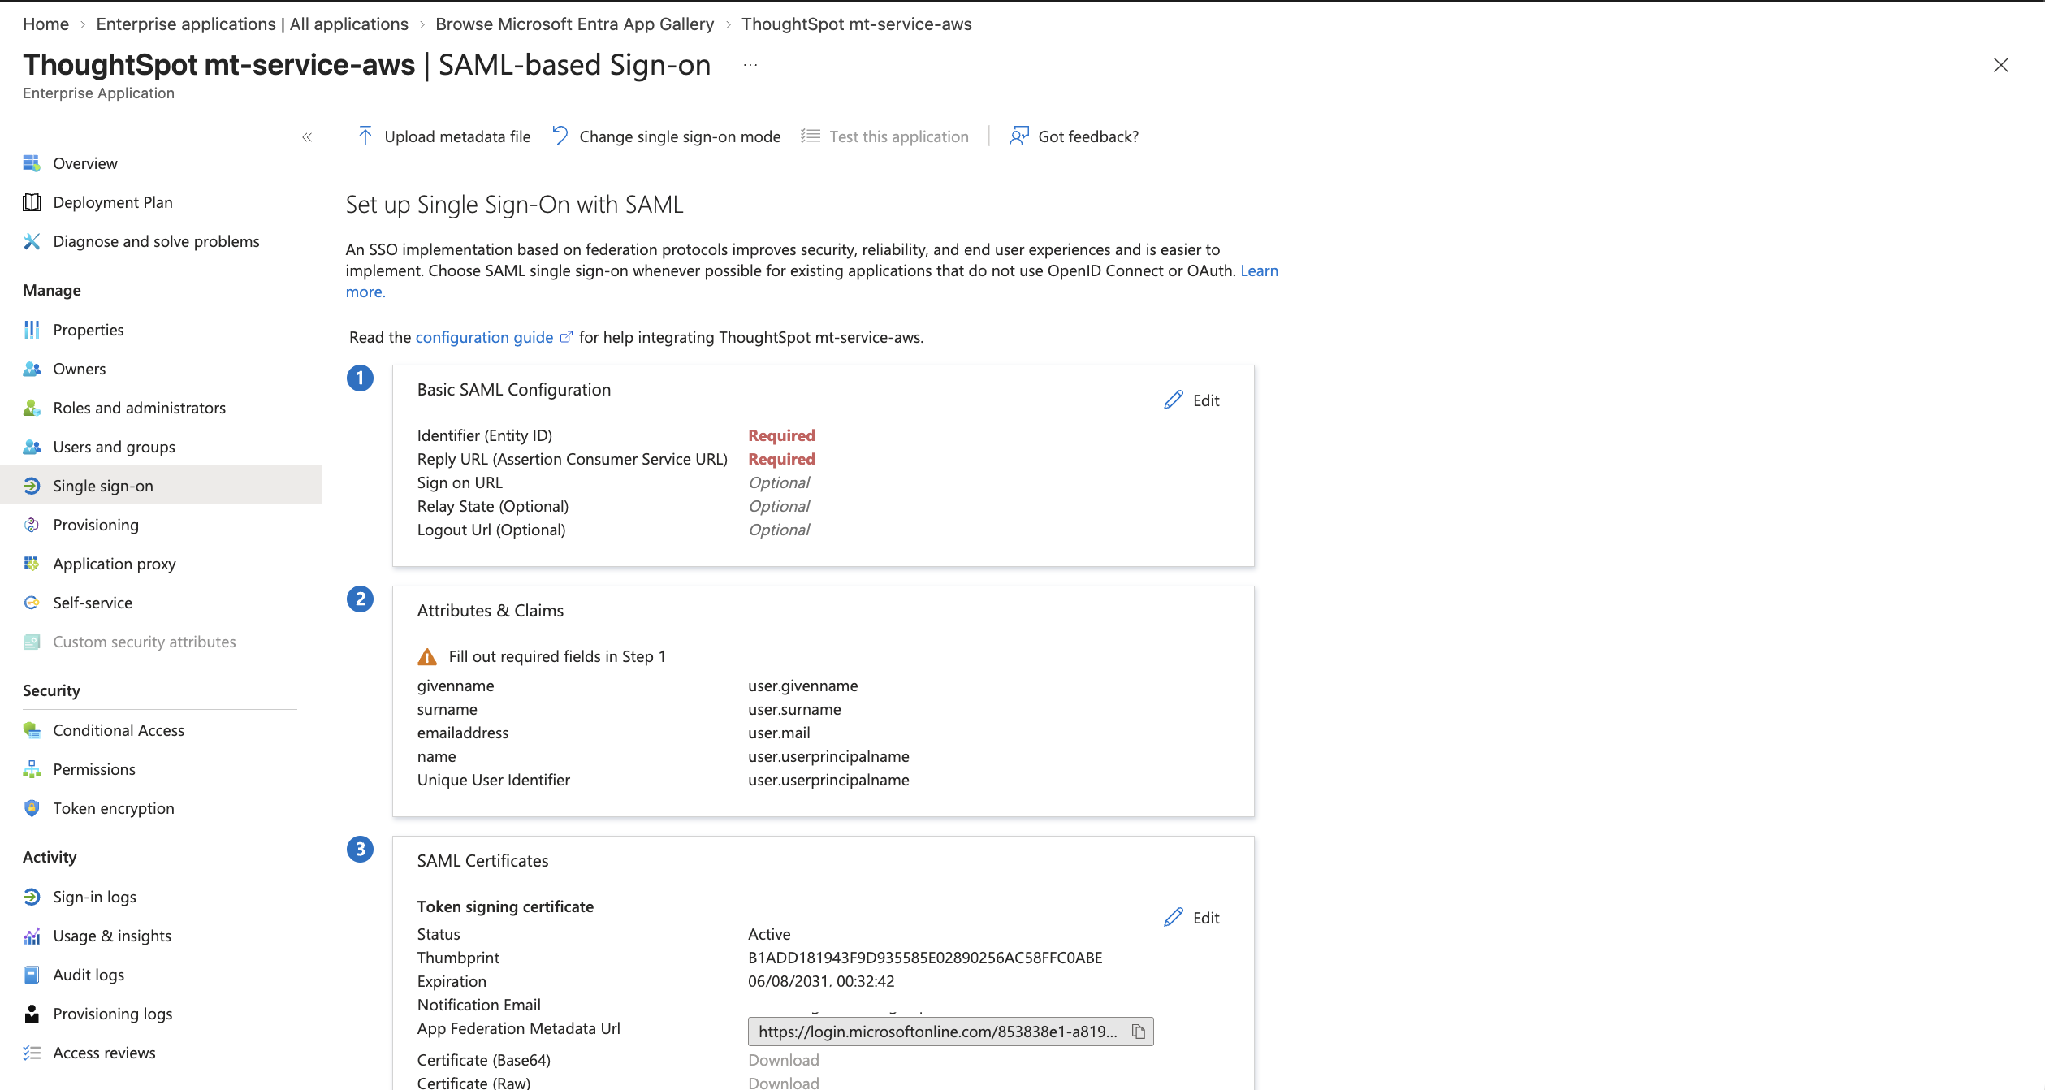Click Test this application
The image size is (2045, 1090).
pyautogui.click(x=885, y=136)
